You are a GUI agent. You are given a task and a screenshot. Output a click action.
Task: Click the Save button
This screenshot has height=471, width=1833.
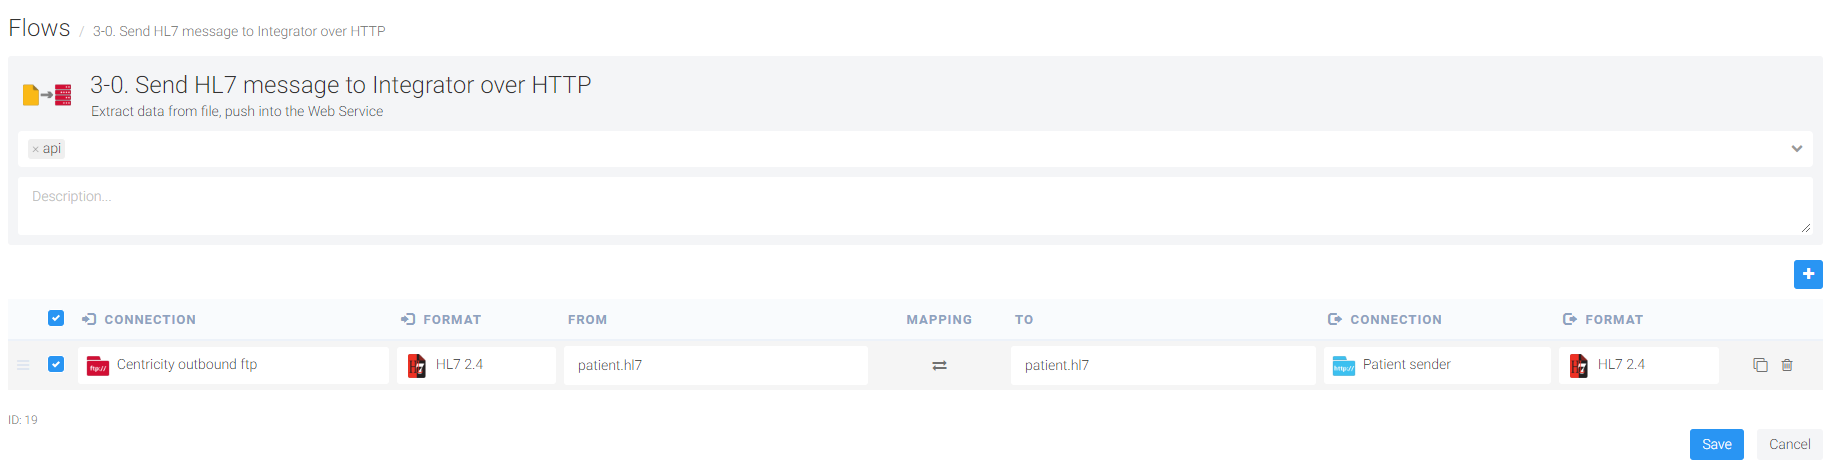[1717, 445]
